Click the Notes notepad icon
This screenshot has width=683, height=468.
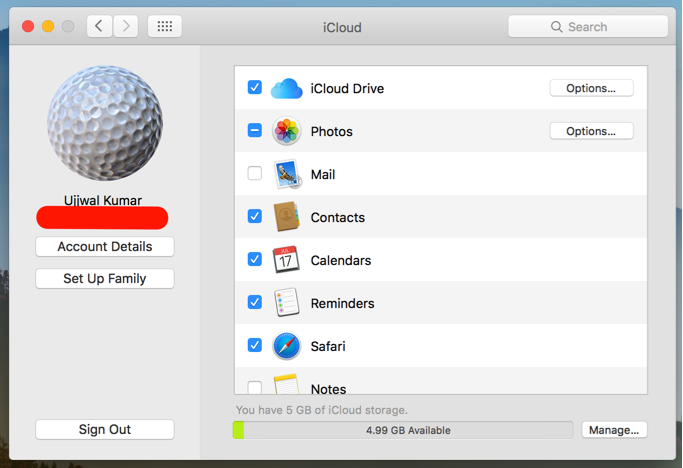286,384
